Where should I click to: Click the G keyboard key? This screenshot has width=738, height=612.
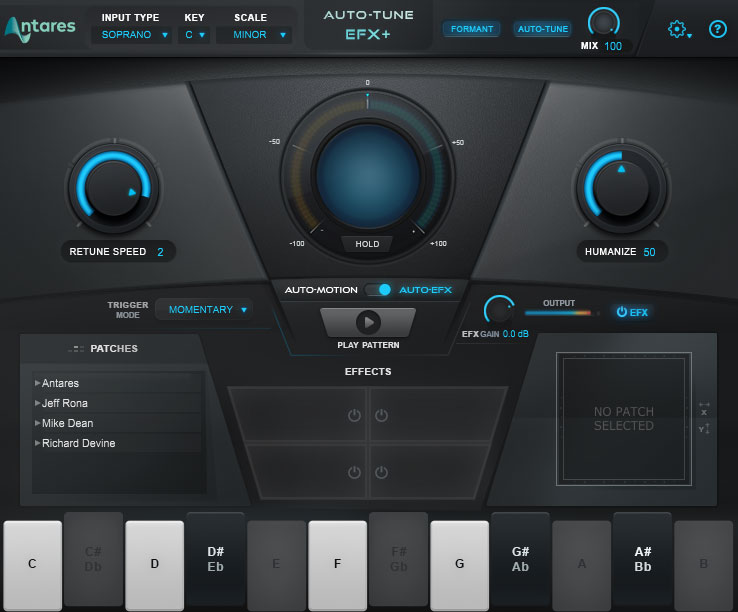point(459,564)
